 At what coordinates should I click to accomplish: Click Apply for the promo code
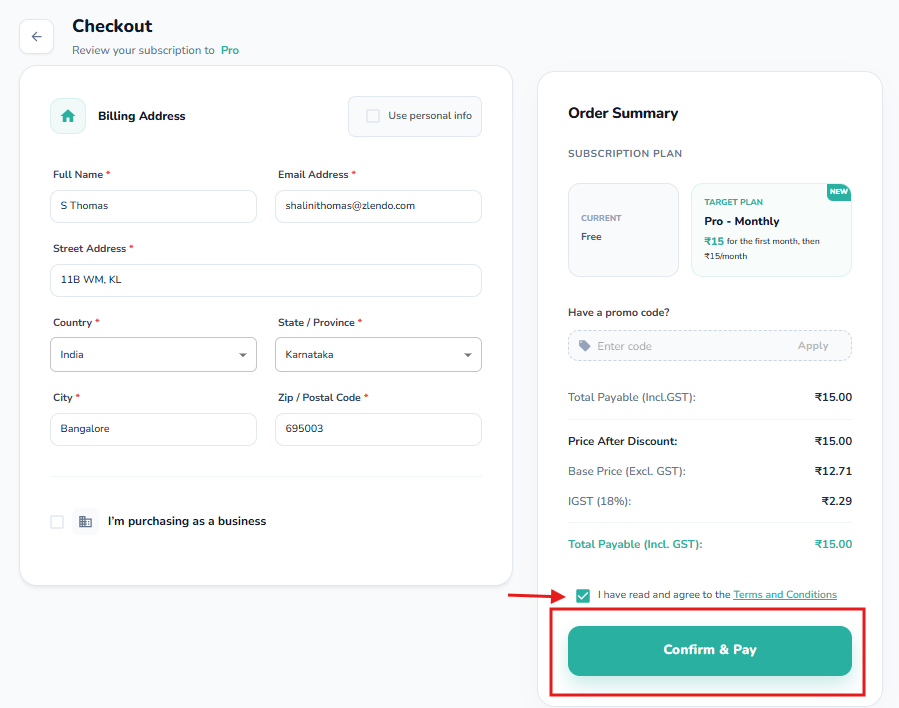(812, 346)
